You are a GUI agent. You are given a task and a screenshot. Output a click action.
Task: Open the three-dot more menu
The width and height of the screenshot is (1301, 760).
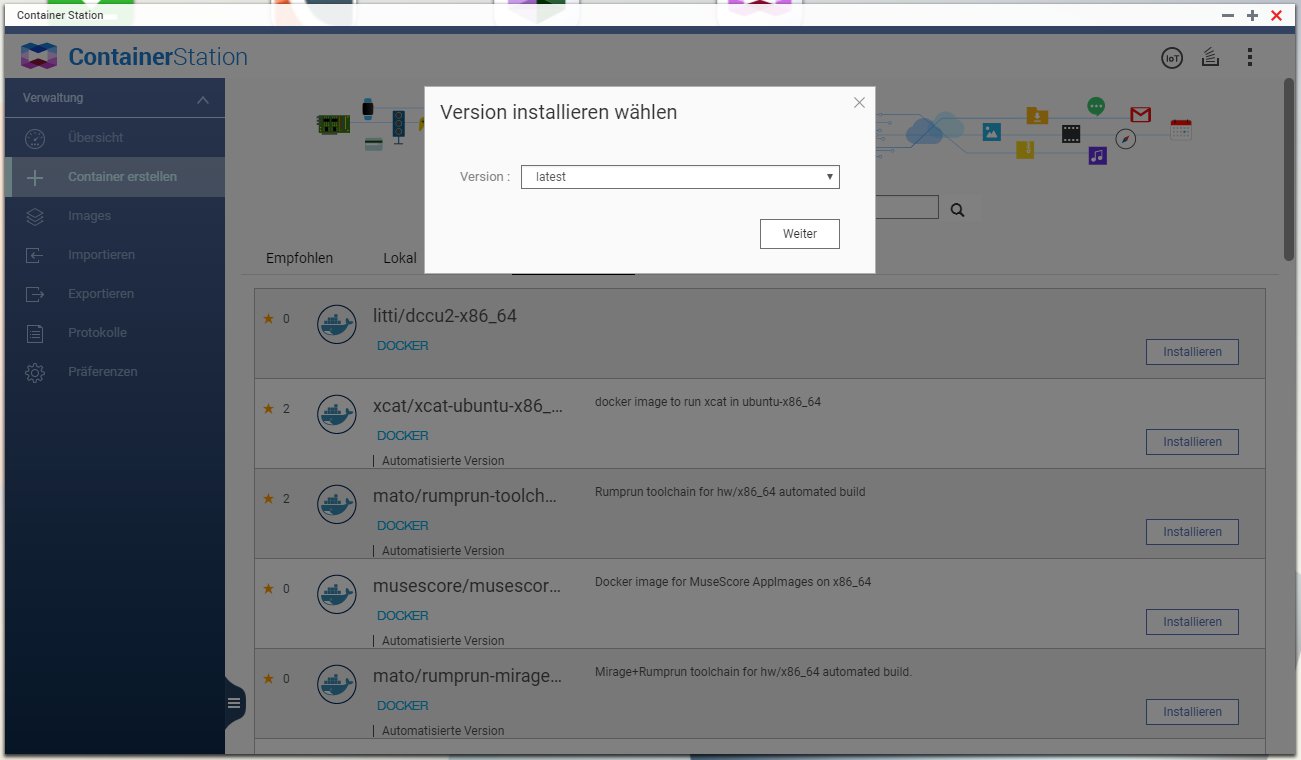click(1250, 57)
